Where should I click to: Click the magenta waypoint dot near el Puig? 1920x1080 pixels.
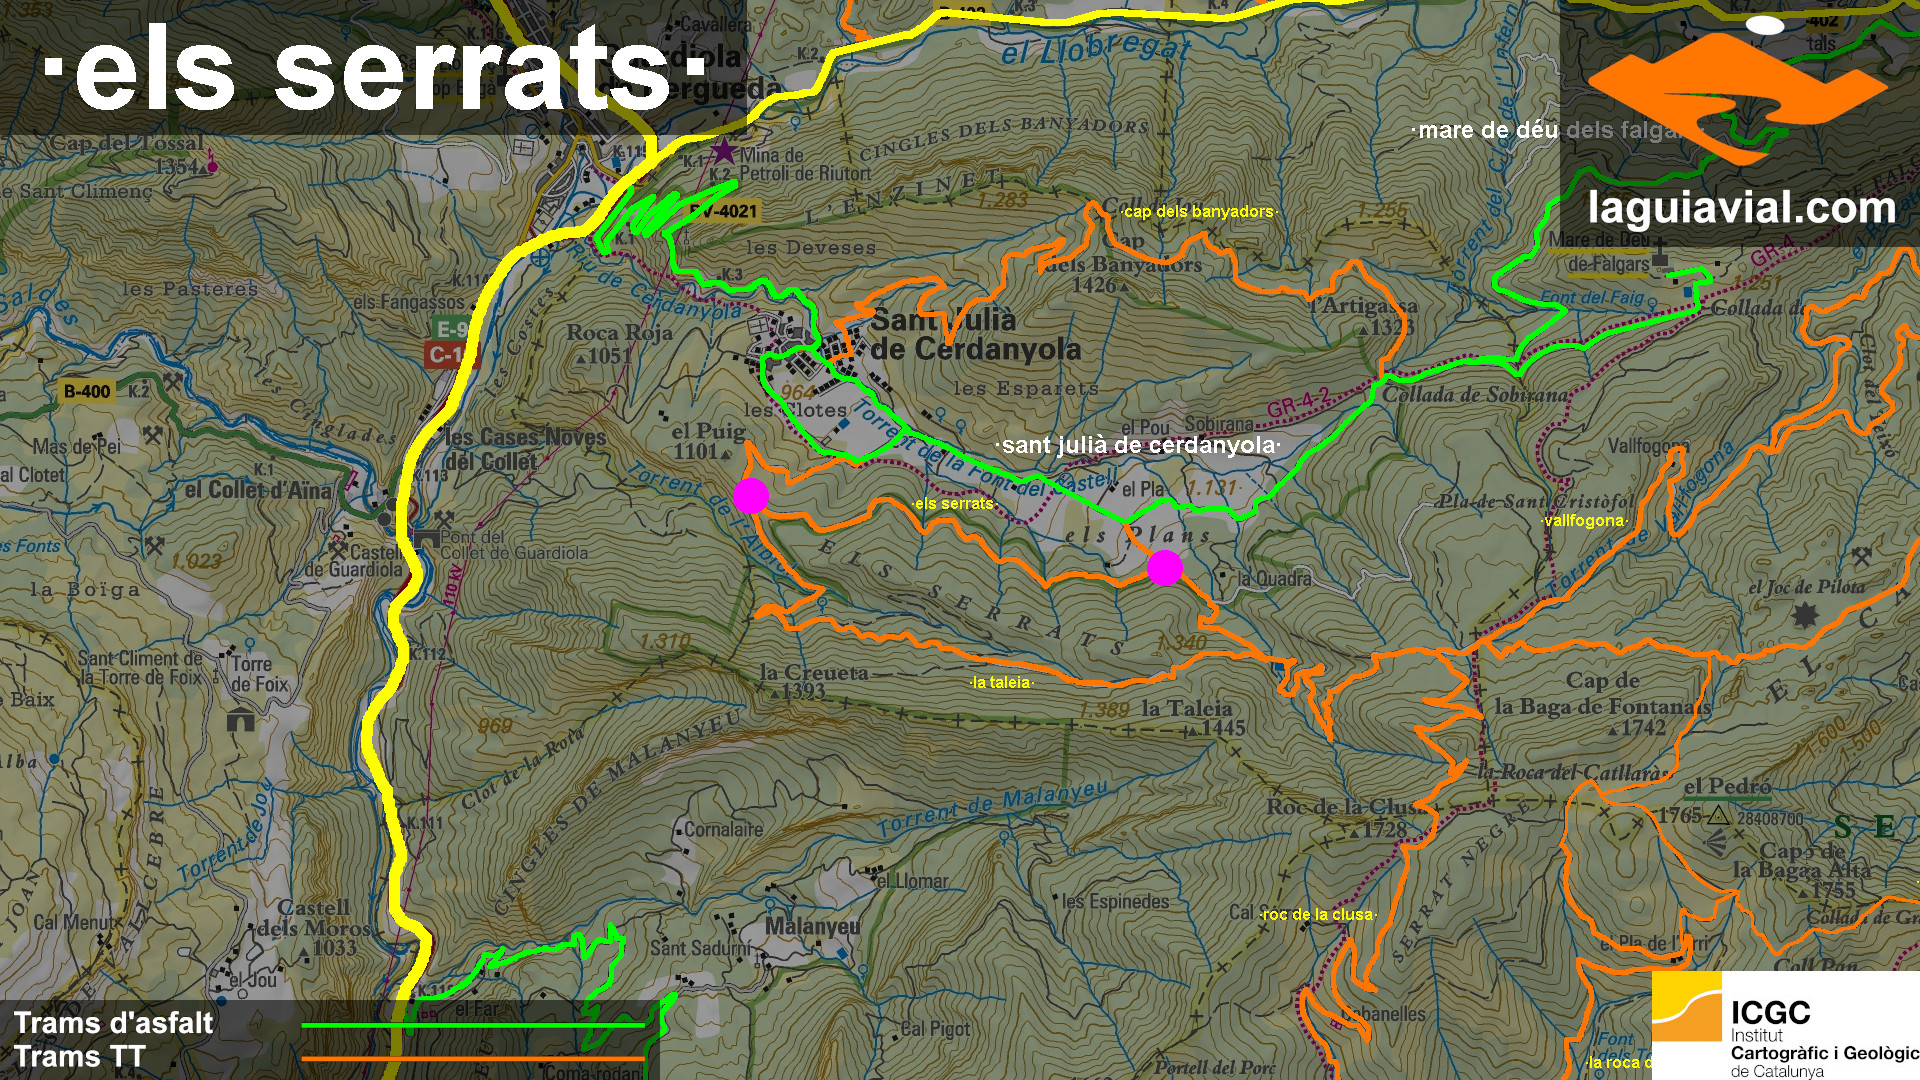pos(751,496)
